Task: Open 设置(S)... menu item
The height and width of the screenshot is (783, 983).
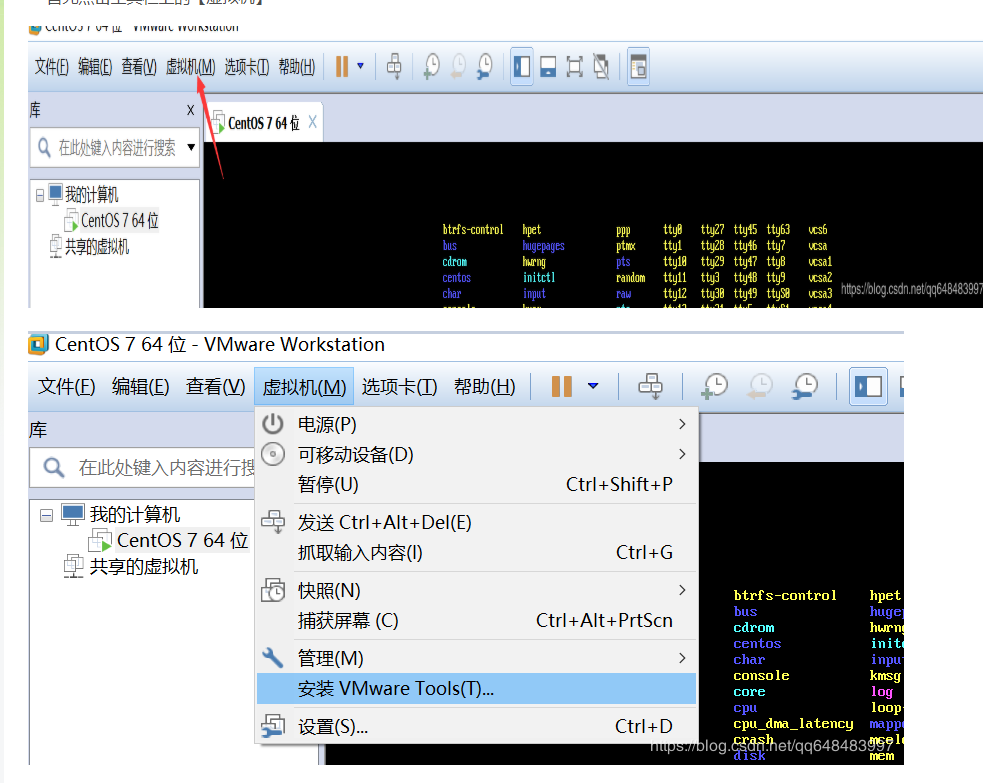Action: (476, 727)
